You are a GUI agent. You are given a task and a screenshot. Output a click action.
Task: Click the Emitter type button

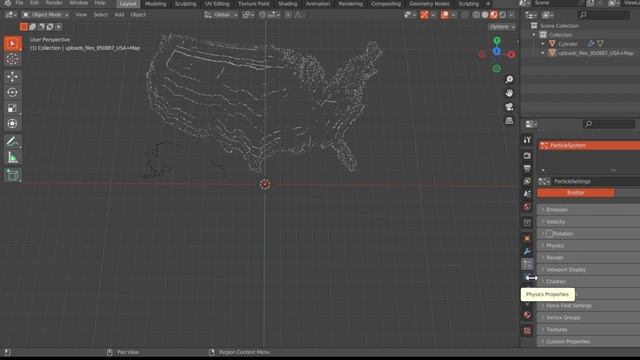click(576, 193)
